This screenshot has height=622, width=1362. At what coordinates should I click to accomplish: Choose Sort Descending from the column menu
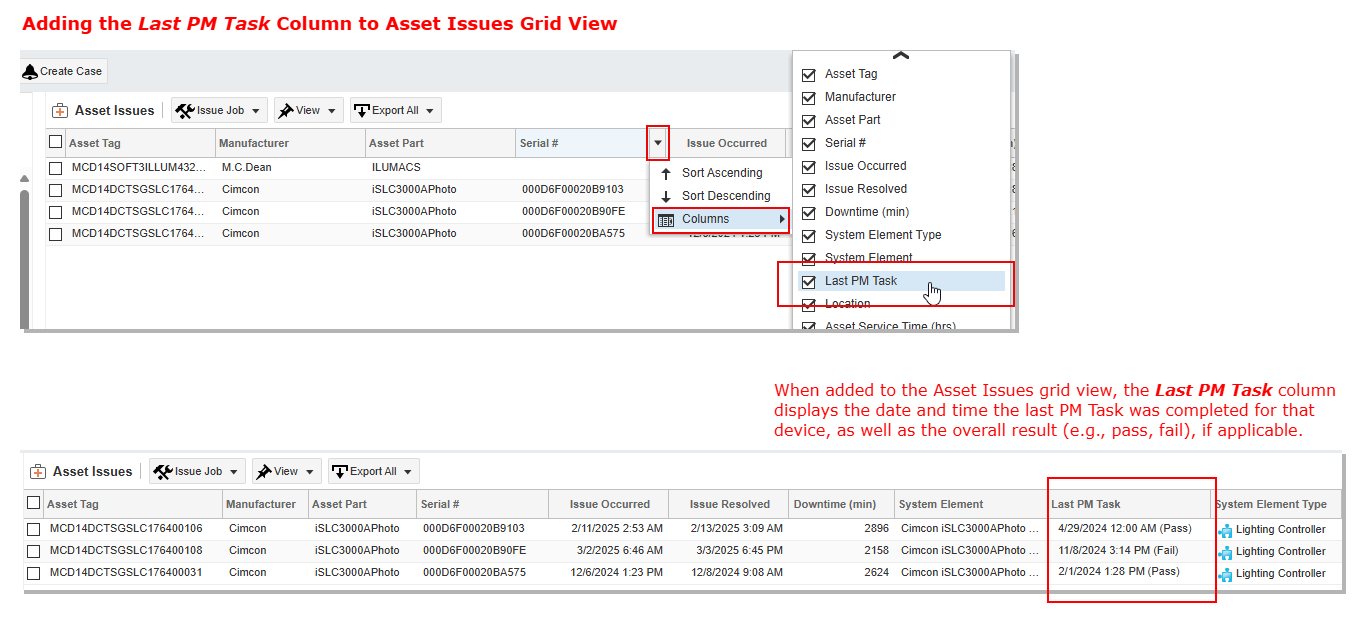pyautogui.click(x=726, y=196)
